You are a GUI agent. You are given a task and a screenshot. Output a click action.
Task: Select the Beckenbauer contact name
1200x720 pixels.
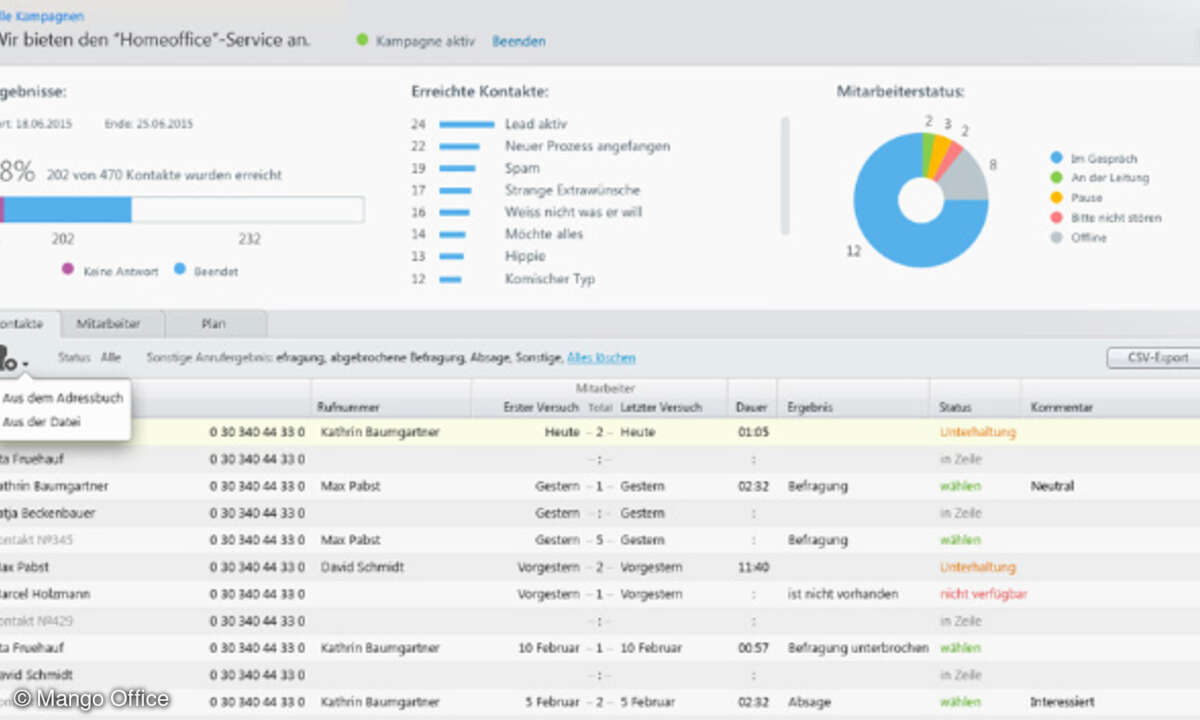pos(50,513)
